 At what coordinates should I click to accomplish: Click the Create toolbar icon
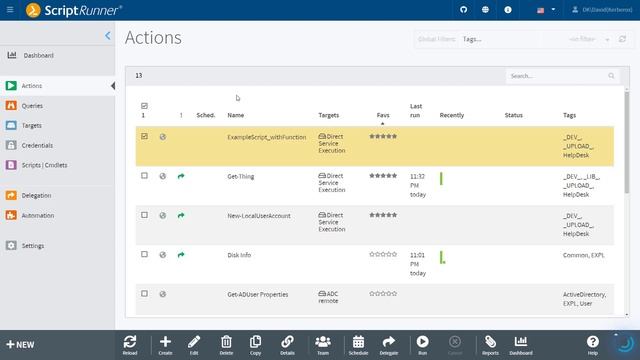pyautogui.click(x=165, y=345)
